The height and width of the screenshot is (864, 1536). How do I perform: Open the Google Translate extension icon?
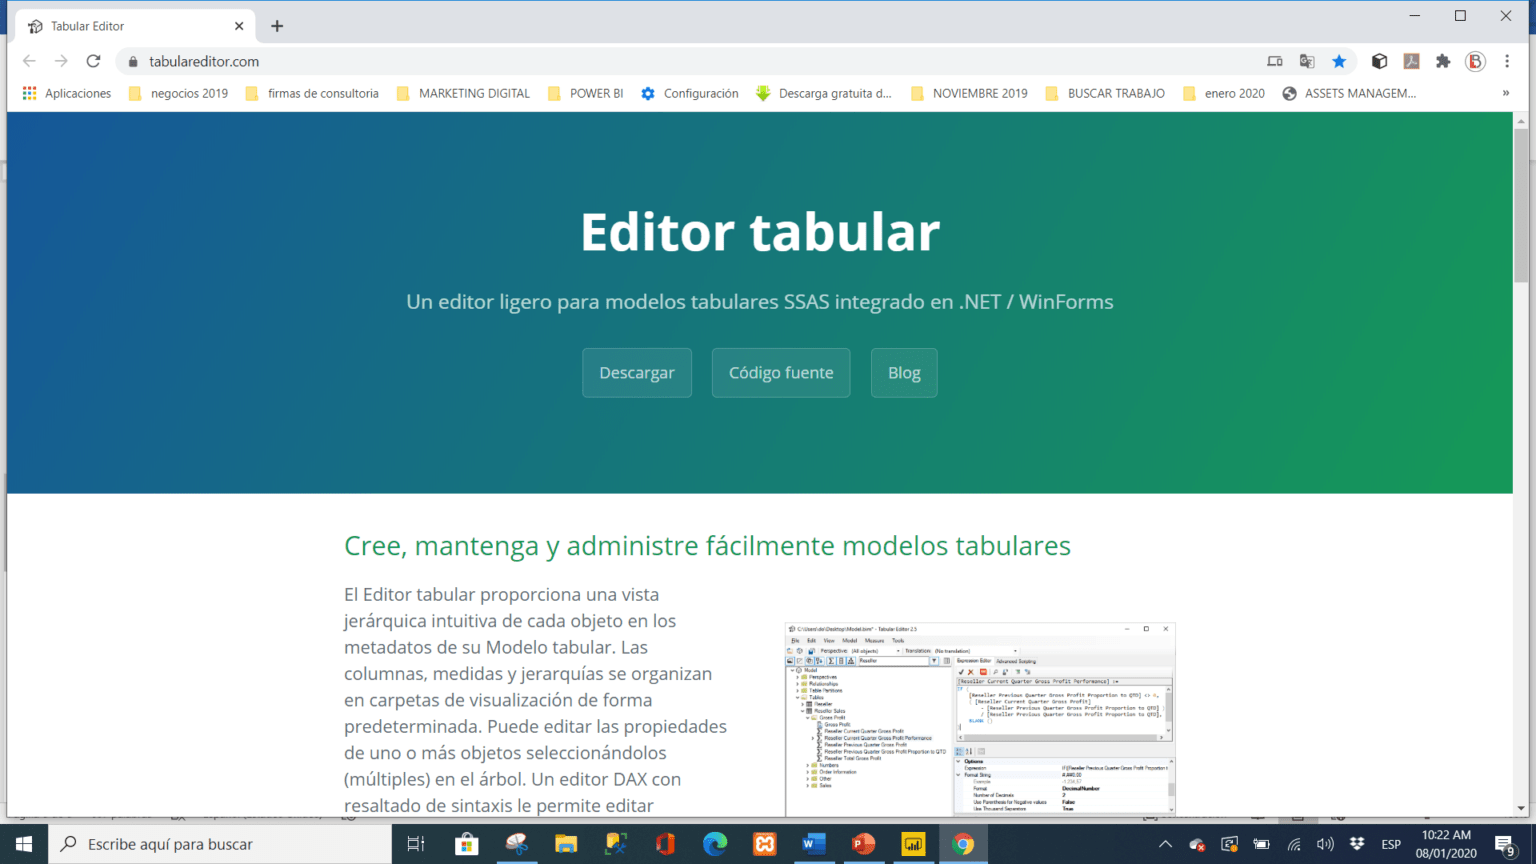[1307, 61]
